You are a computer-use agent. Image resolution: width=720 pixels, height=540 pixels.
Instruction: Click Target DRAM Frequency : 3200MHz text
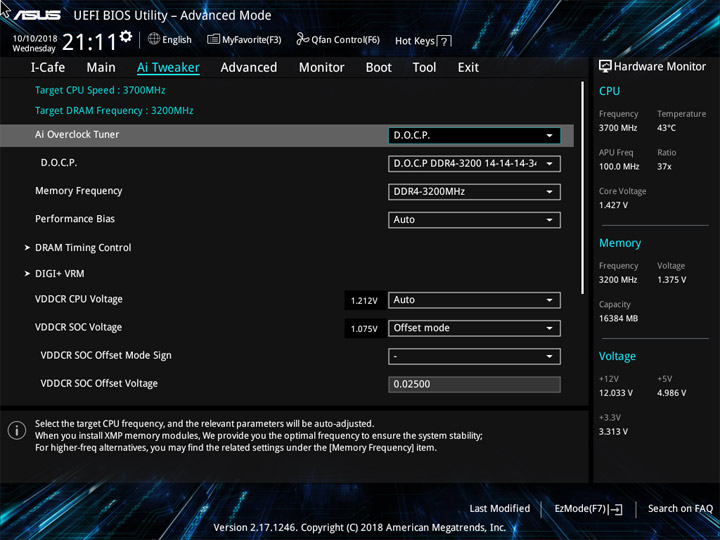[x=114, y=111]
